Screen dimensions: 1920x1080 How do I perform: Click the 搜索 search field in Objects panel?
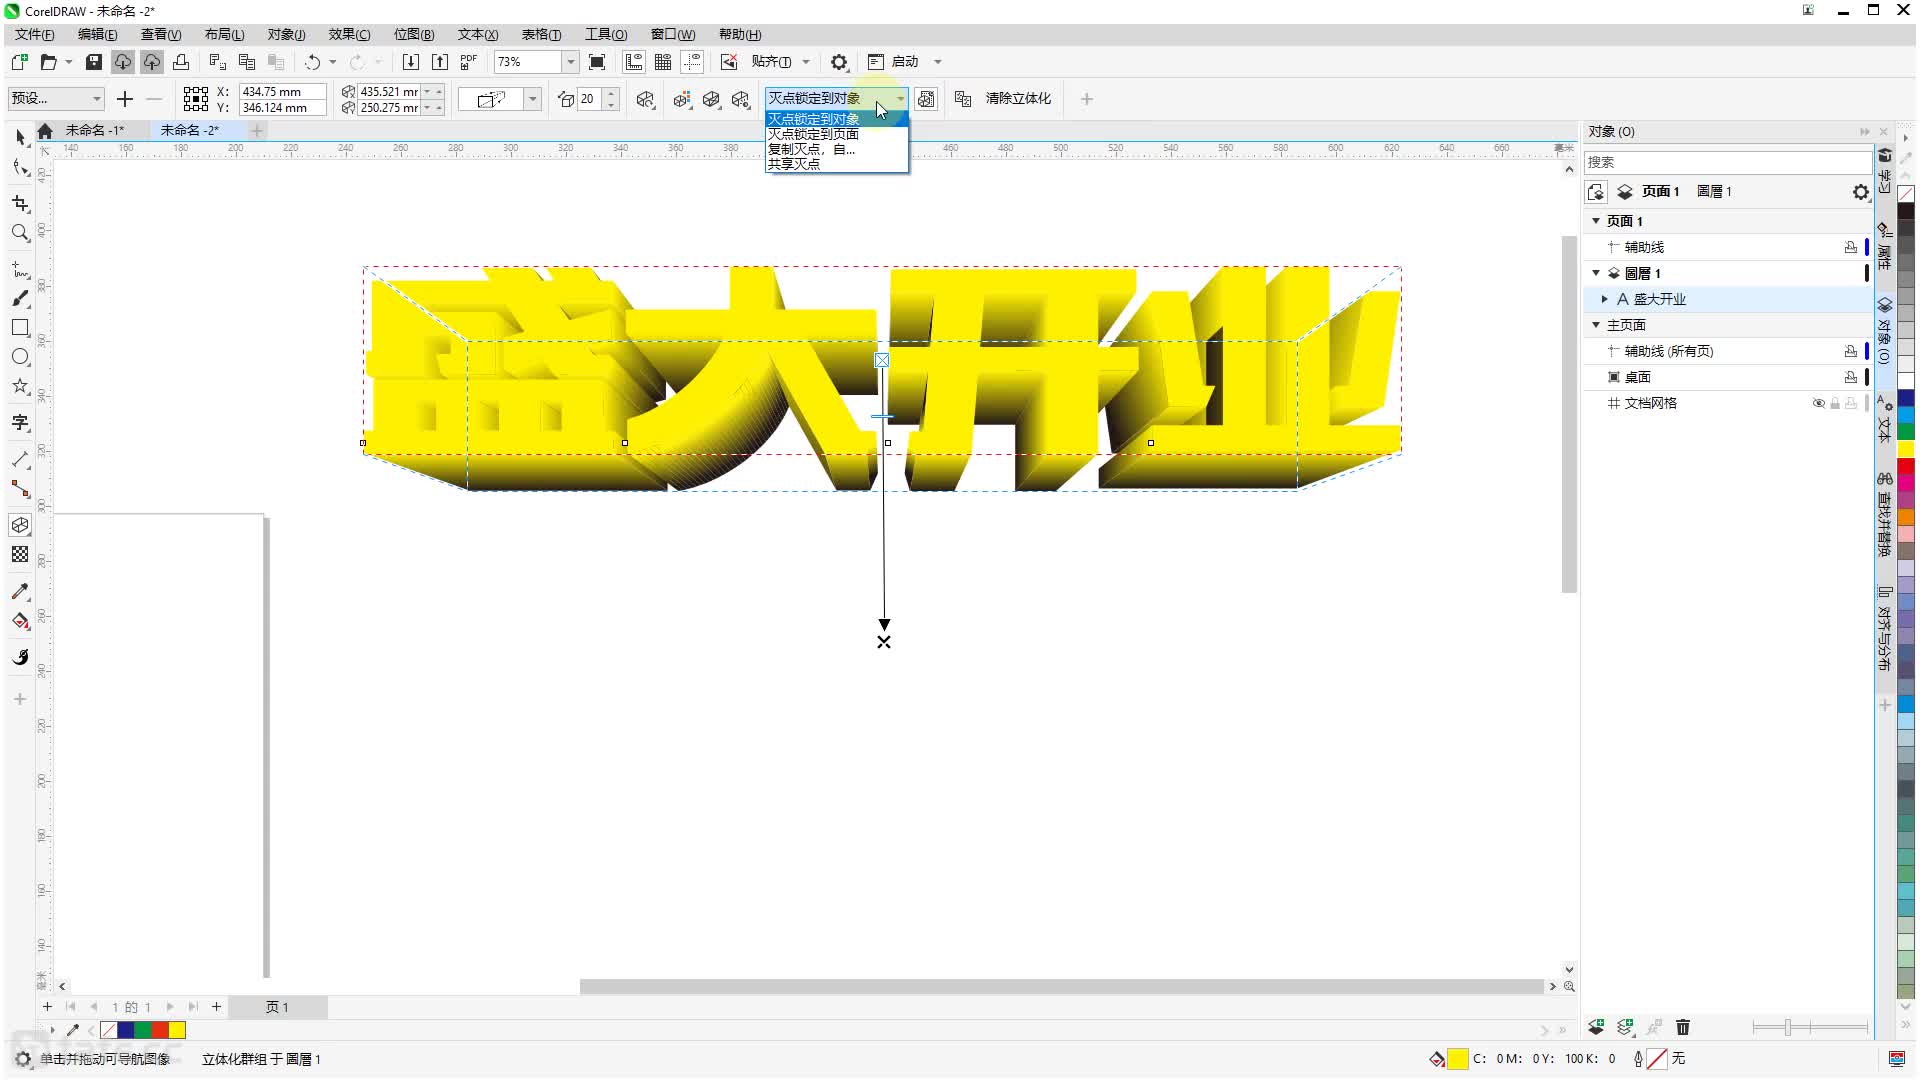pyautogui.click(x=1727, y=162)
